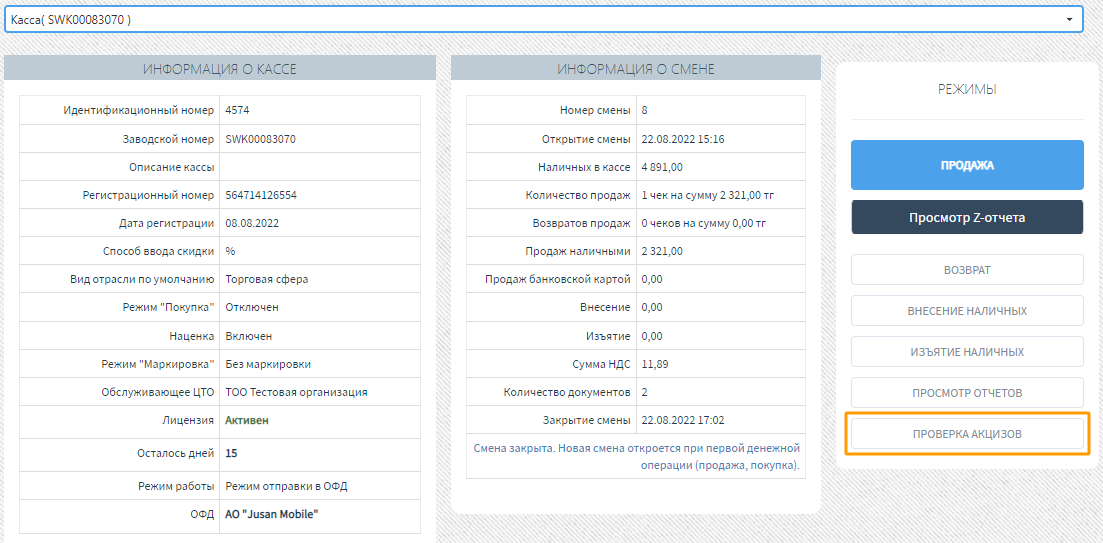Click Без маркировки value
This screenshot has height=543, width=1103.
(x=268, y=364)
